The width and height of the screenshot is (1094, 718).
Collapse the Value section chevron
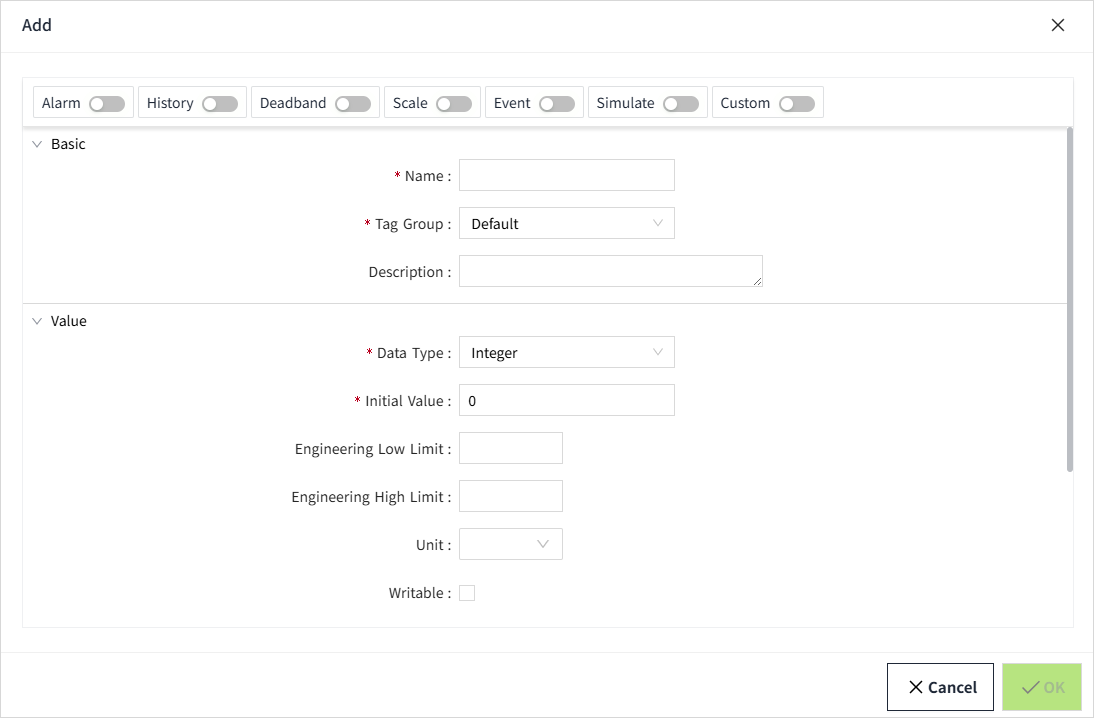37,321
